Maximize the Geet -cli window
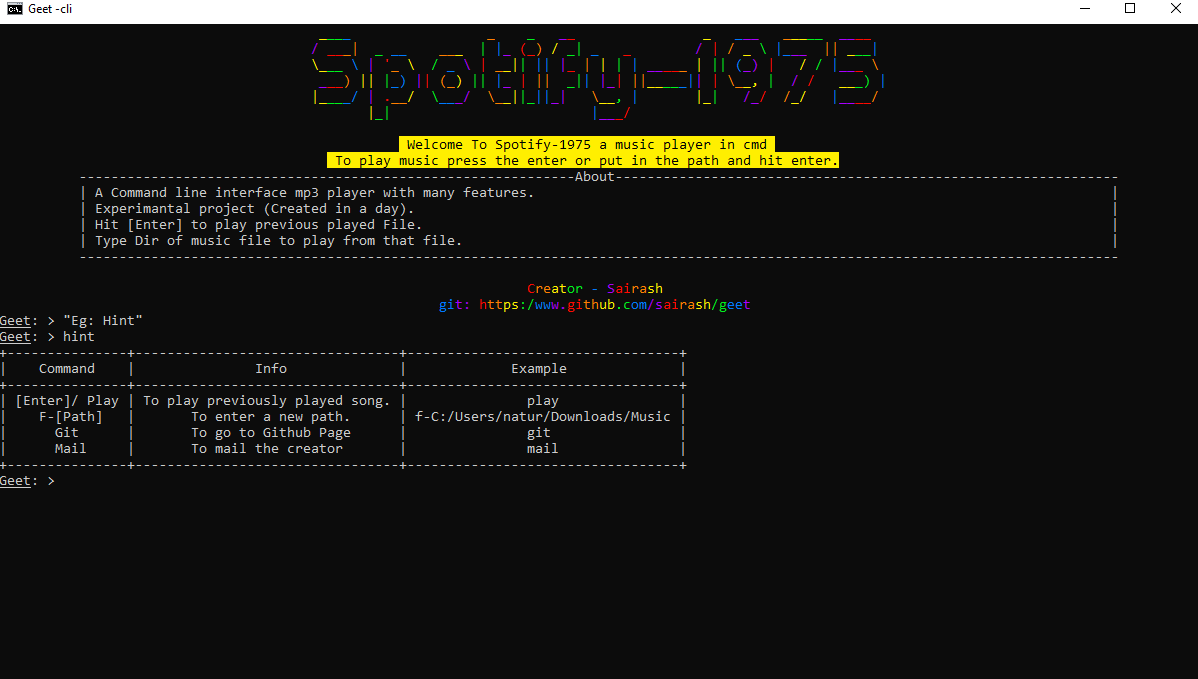Image resolution: width=1198 pixels, height=679 pixels. [1130, 8]
